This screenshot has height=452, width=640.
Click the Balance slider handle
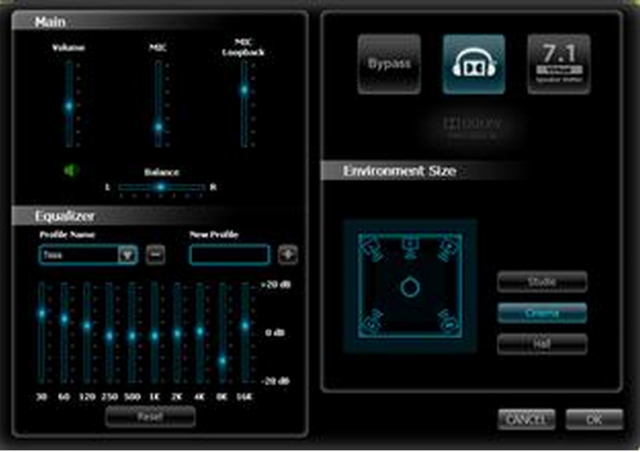[x=159, y=187]
